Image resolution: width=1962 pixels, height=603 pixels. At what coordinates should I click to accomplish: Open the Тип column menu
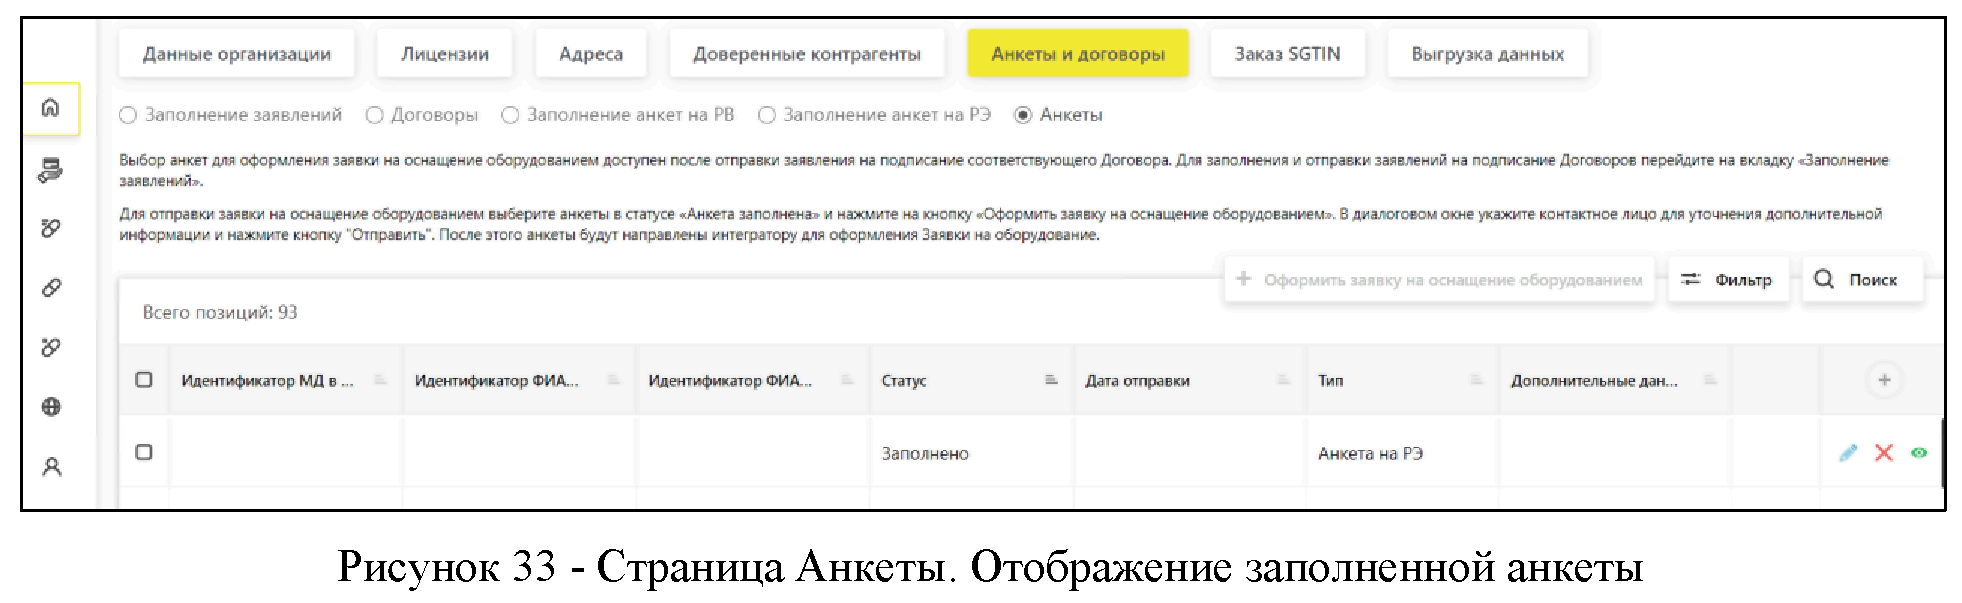1476,380
